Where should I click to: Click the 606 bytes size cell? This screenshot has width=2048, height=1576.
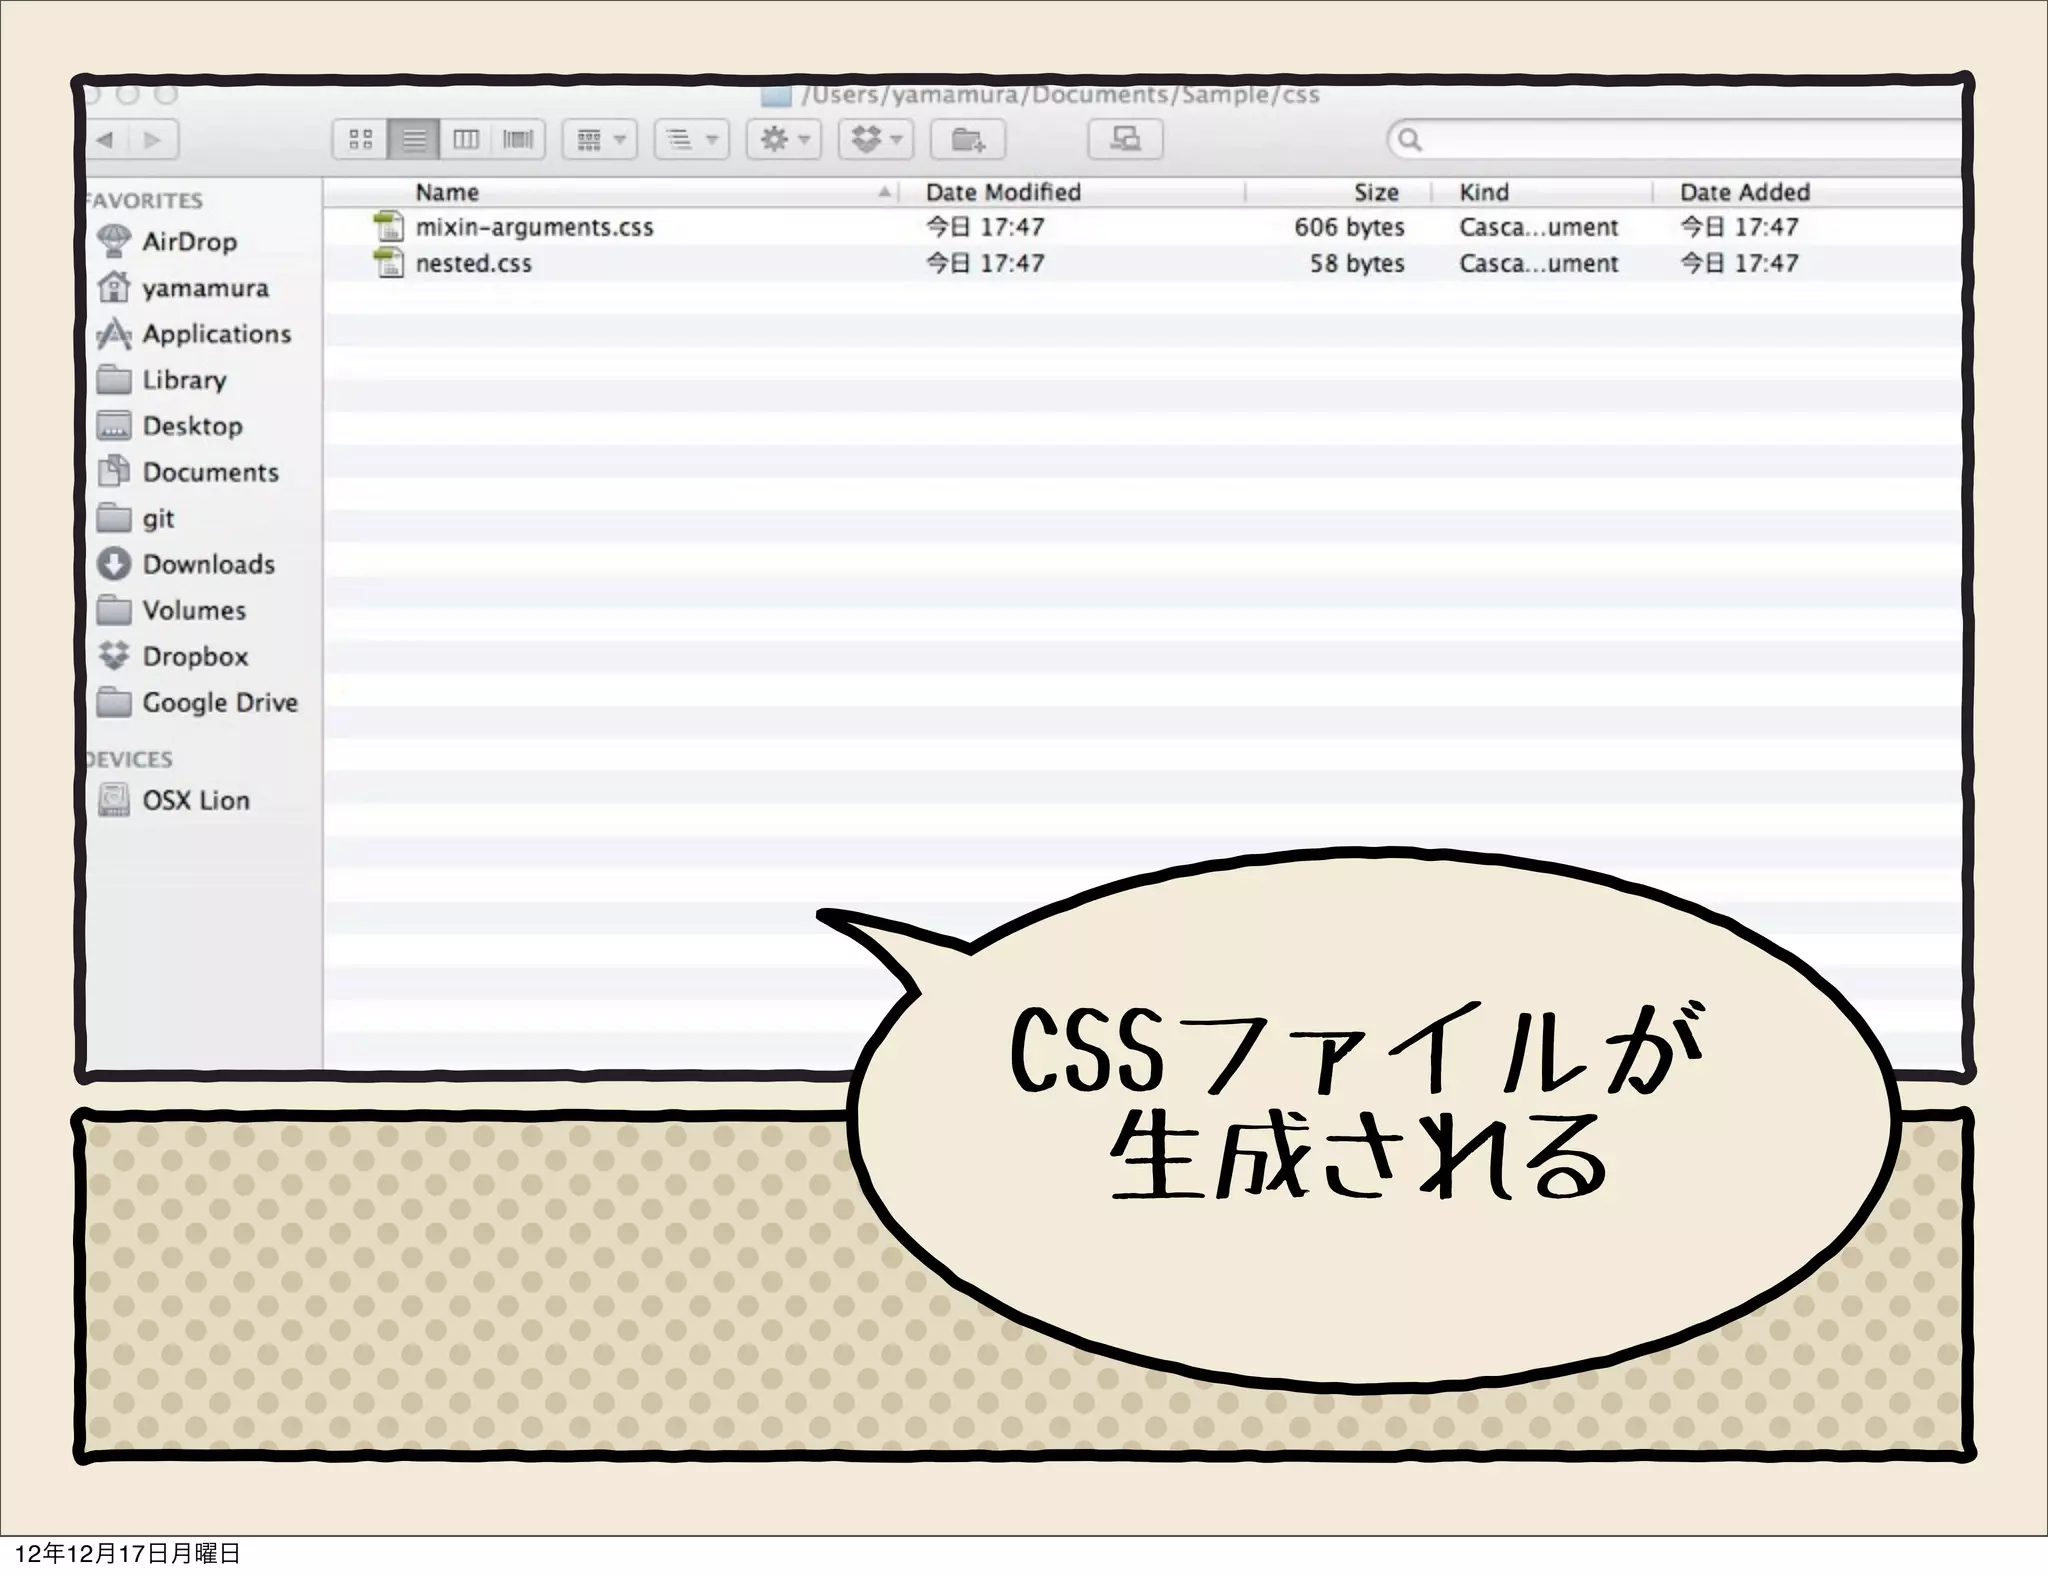pos(1349,227)
